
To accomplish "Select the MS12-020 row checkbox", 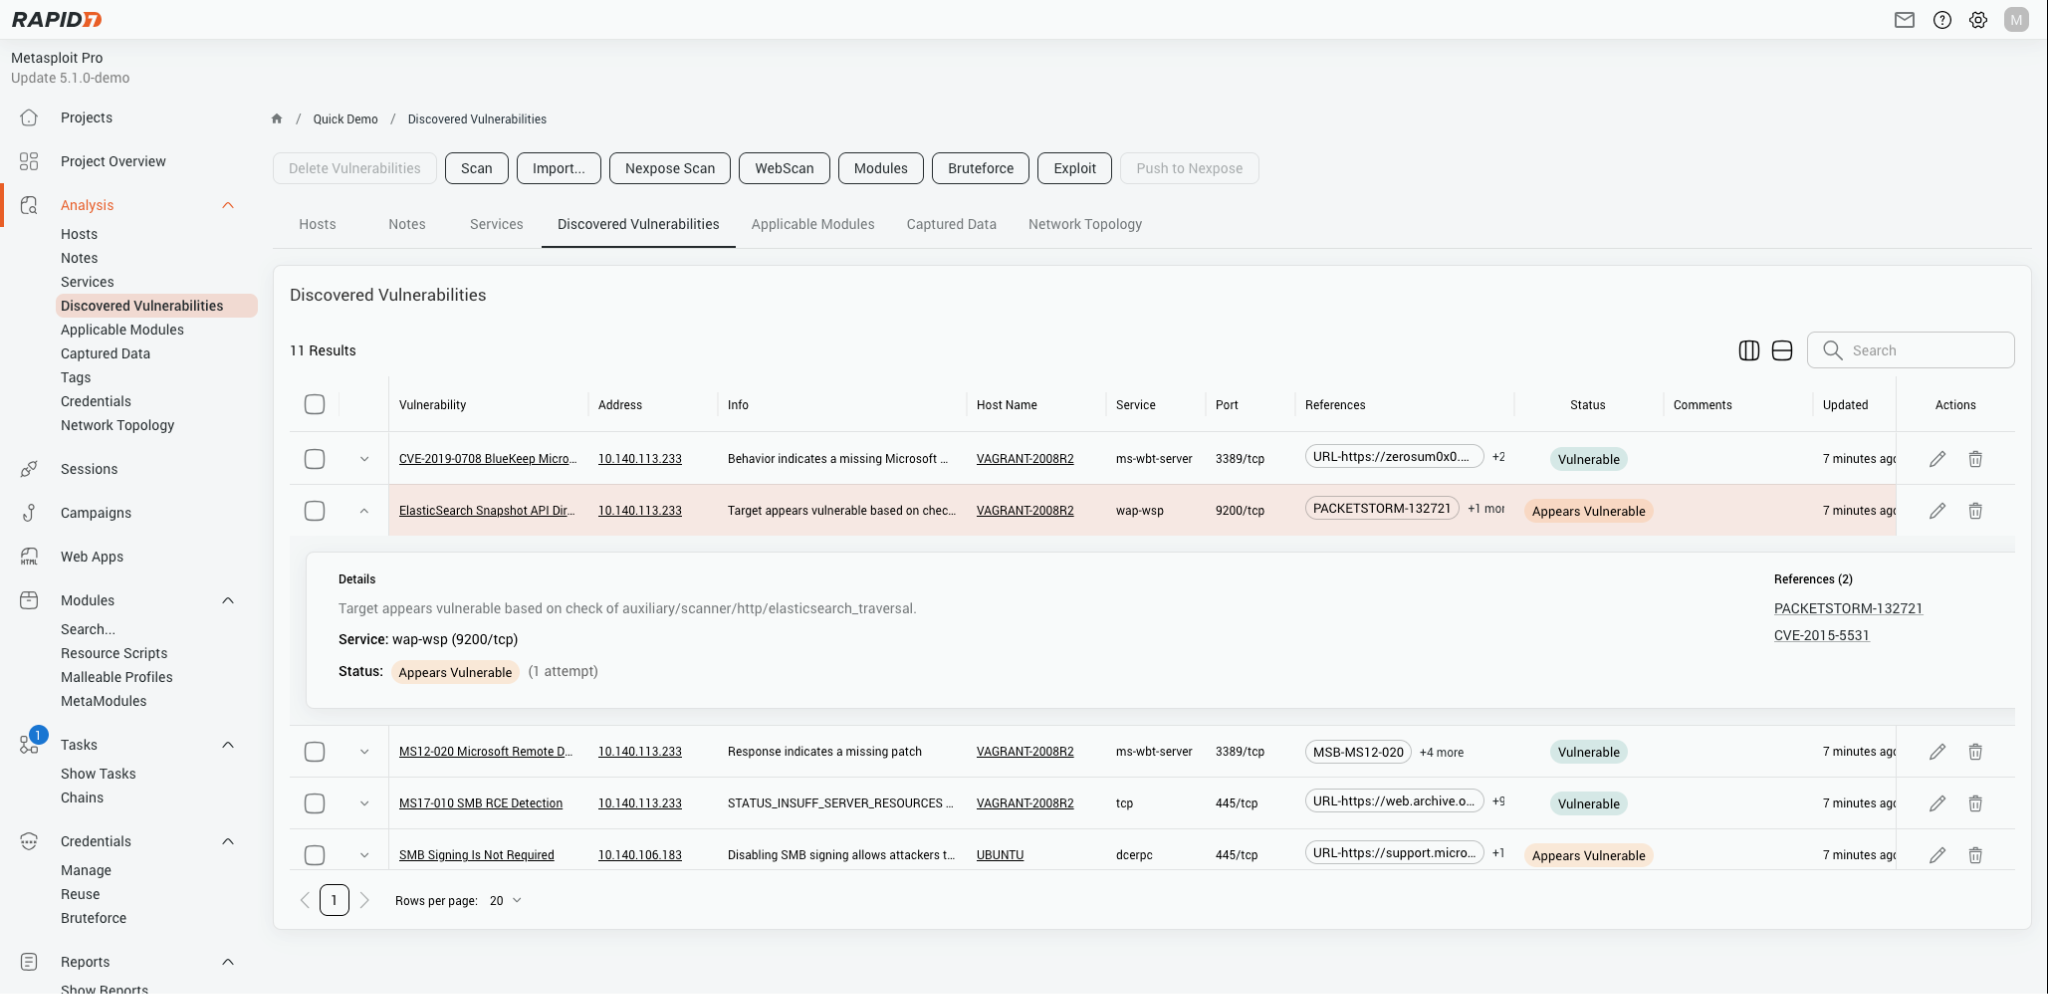I will pyautogui.click(x=315, y=752).
